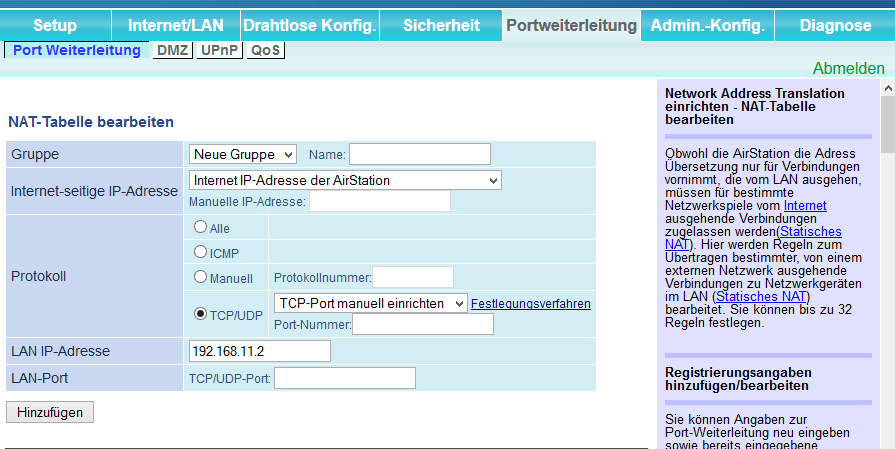895x449 pixels.
Task: Open the Festlegungsverfahren link
Action: pos(531,303)
